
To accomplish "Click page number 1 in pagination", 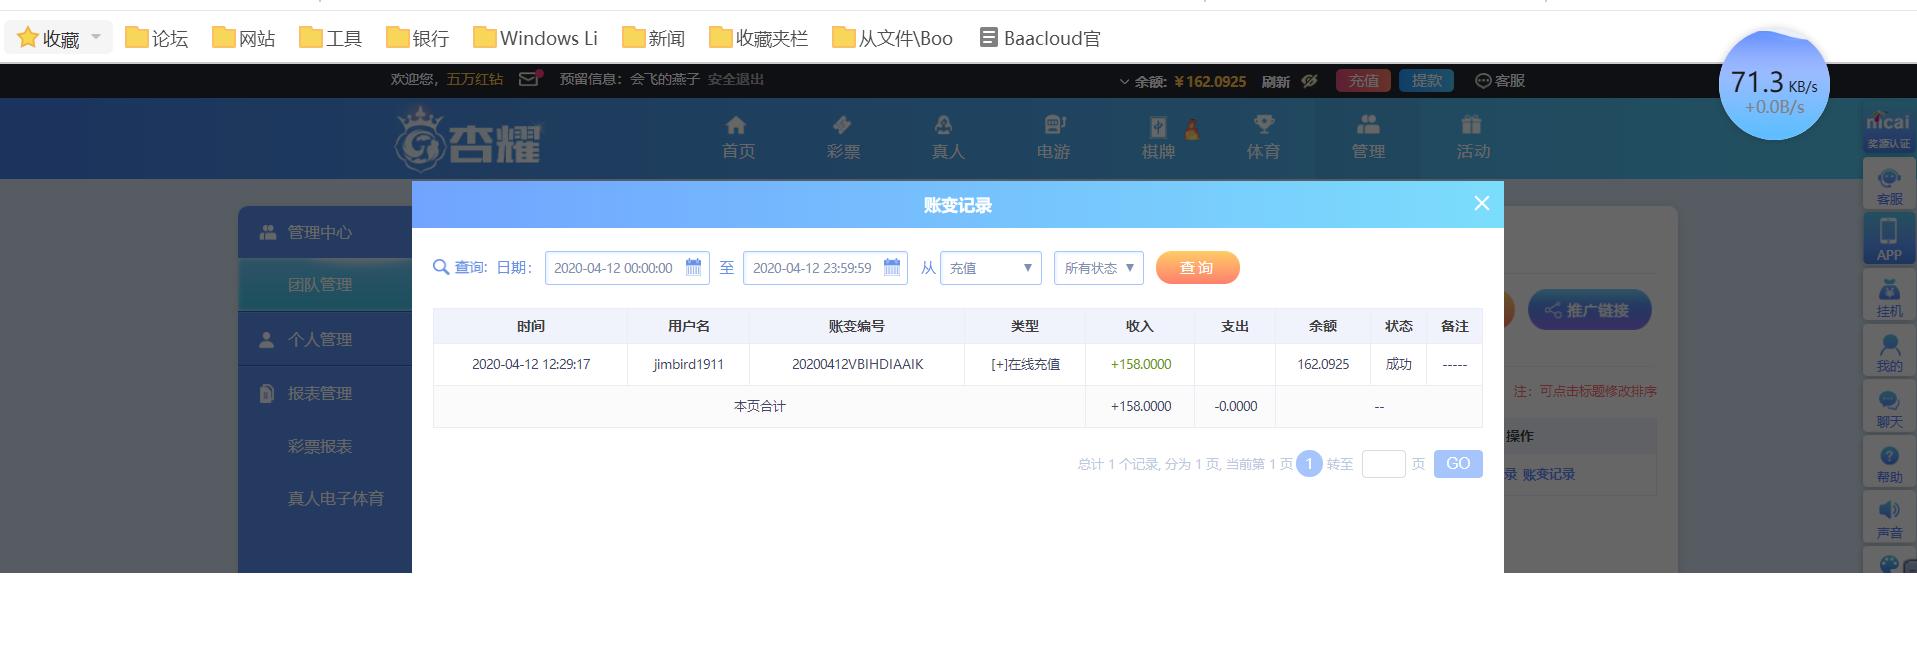I will (1309, 464).
